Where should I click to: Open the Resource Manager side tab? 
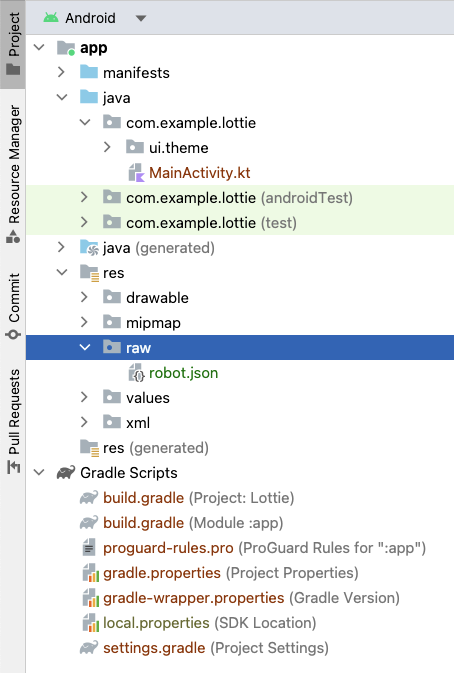click(x=13, y=173)
